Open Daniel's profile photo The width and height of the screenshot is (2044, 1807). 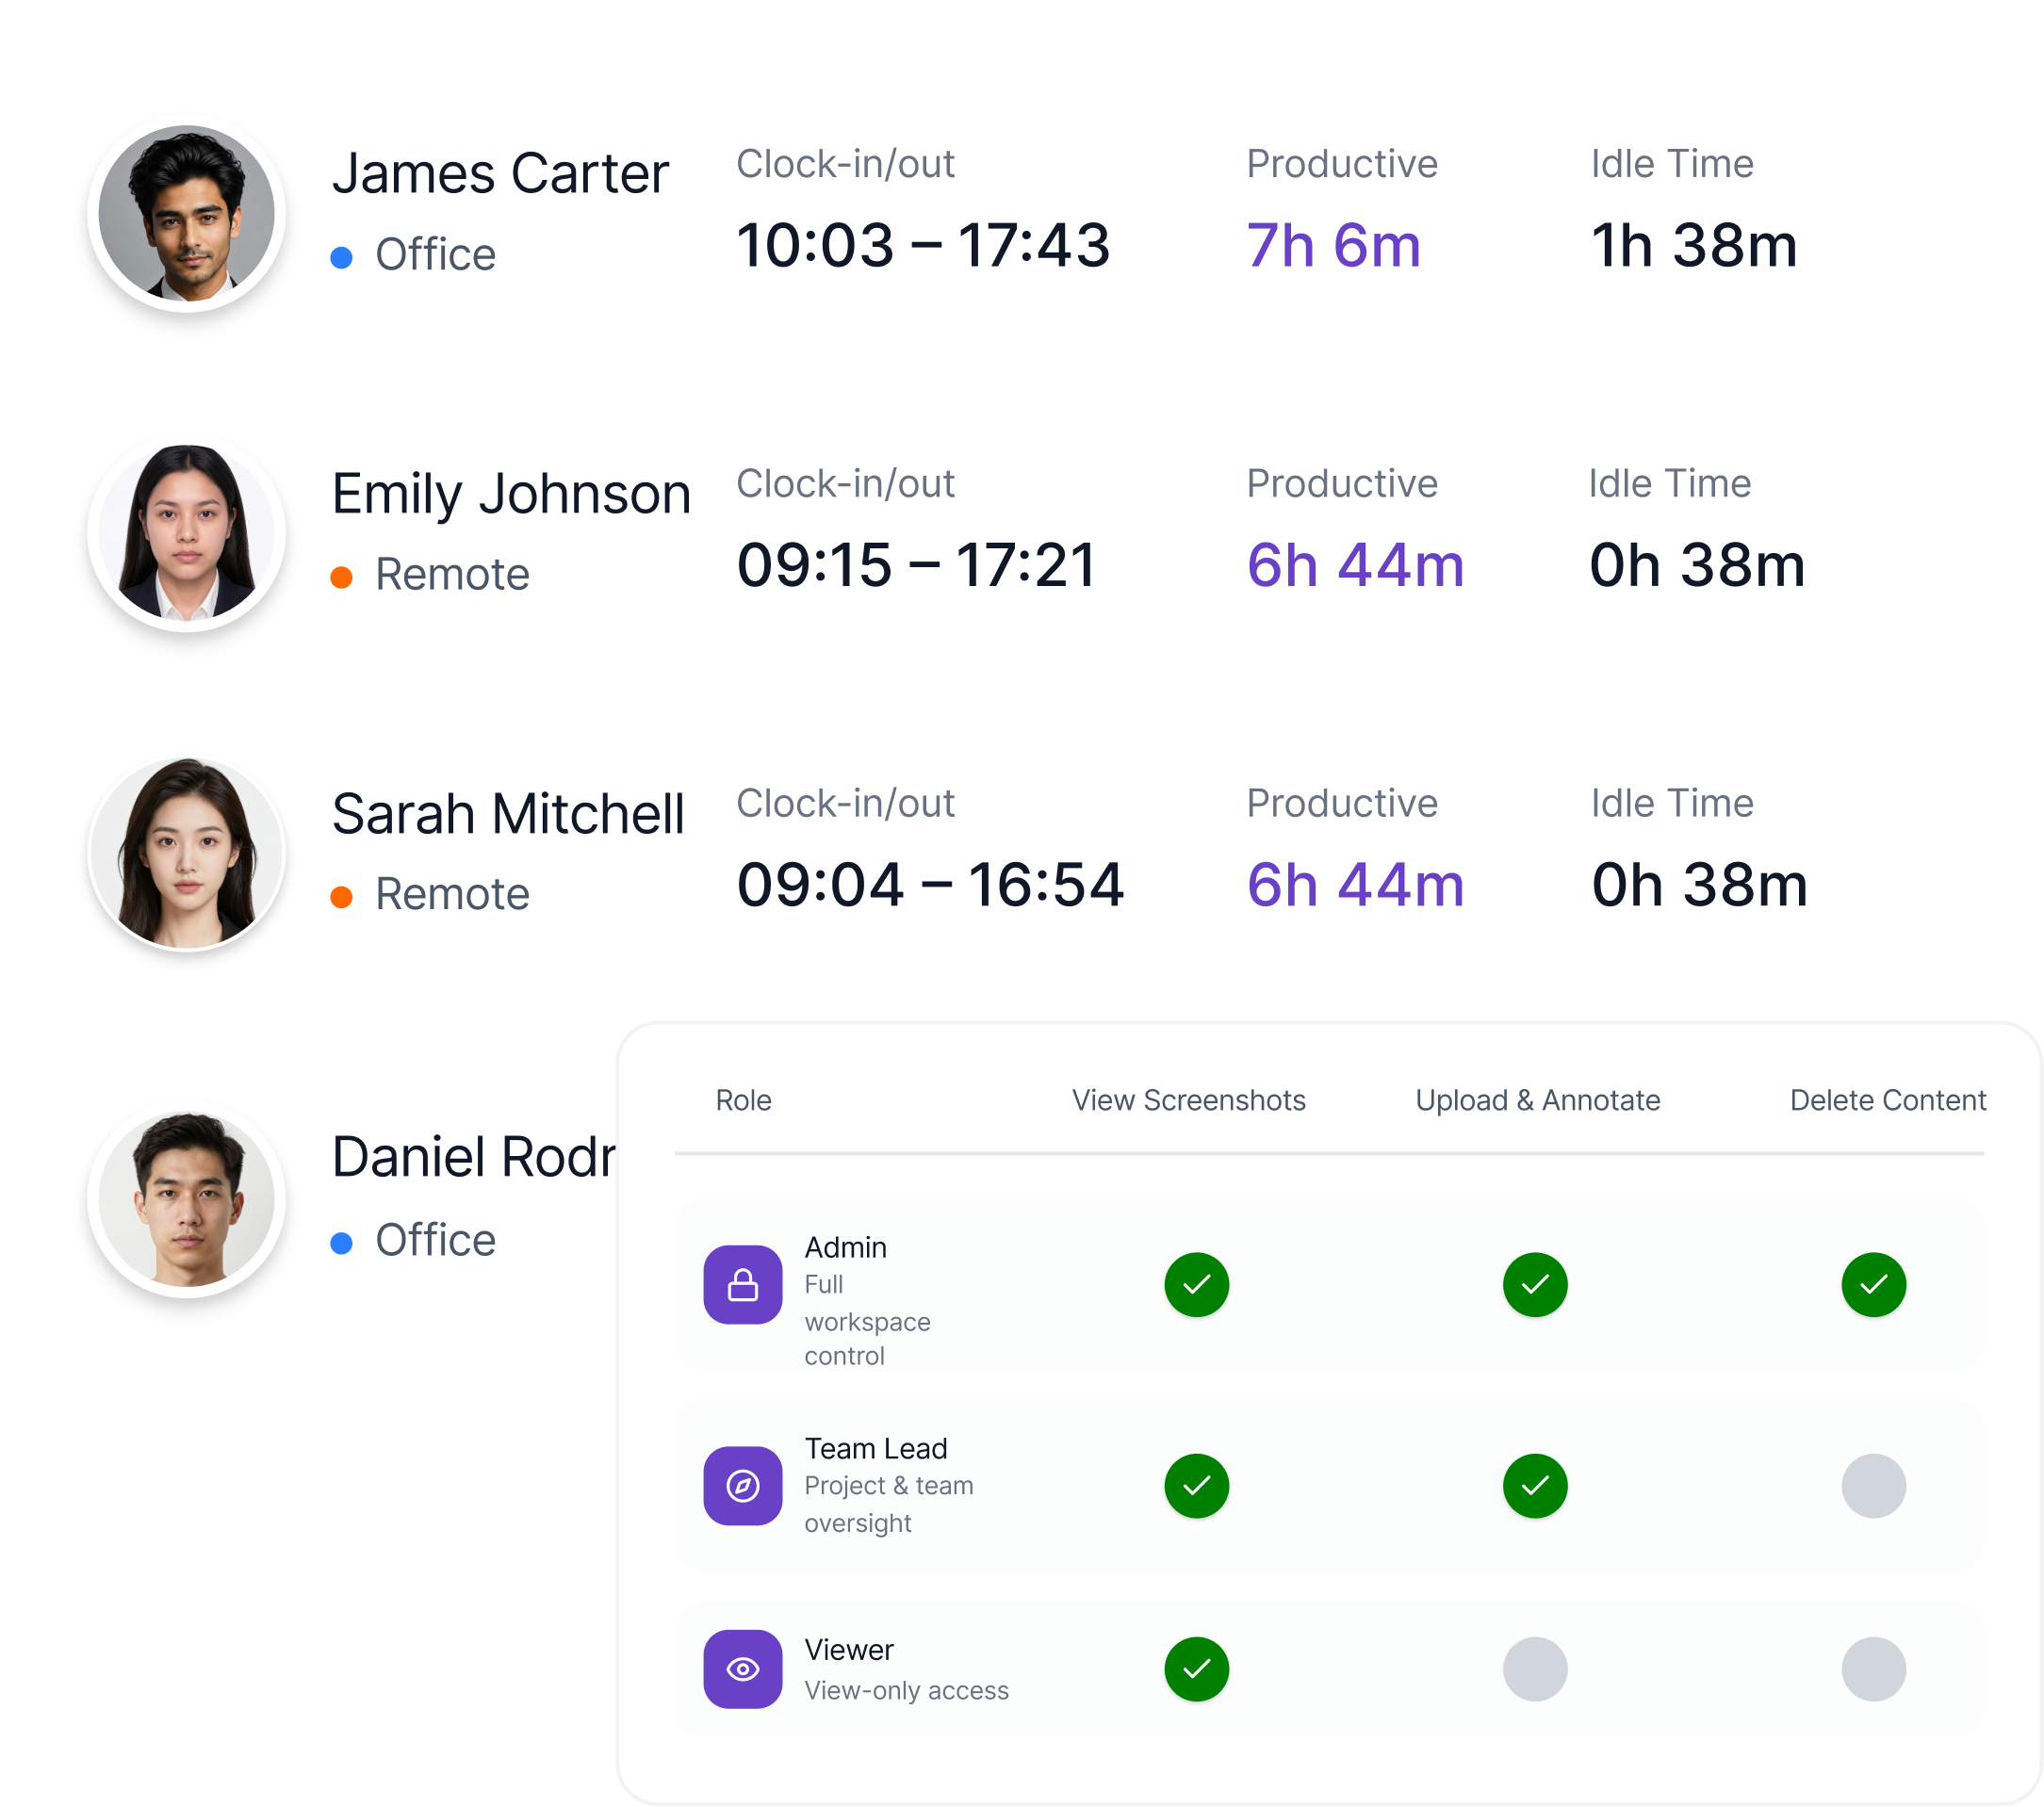tap(187, 1199)
